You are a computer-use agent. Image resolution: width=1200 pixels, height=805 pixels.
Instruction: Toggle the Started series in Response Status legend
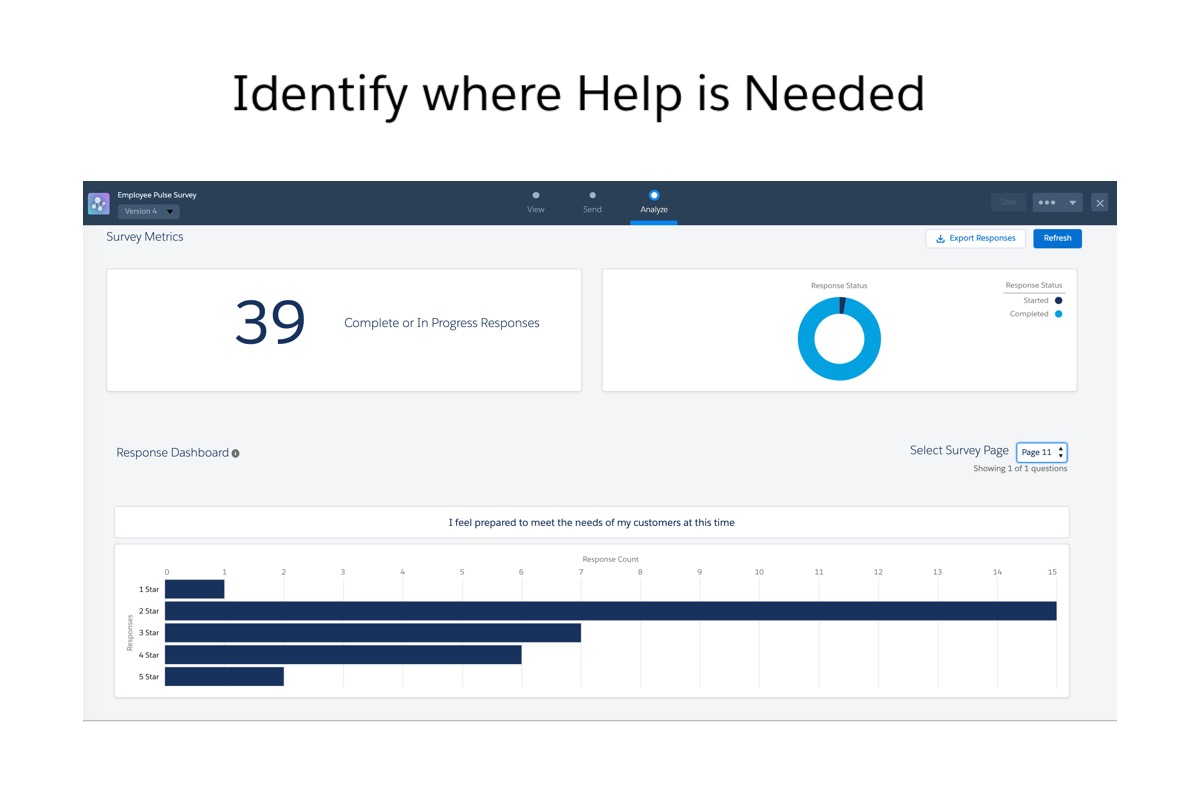pos(1035,300)
